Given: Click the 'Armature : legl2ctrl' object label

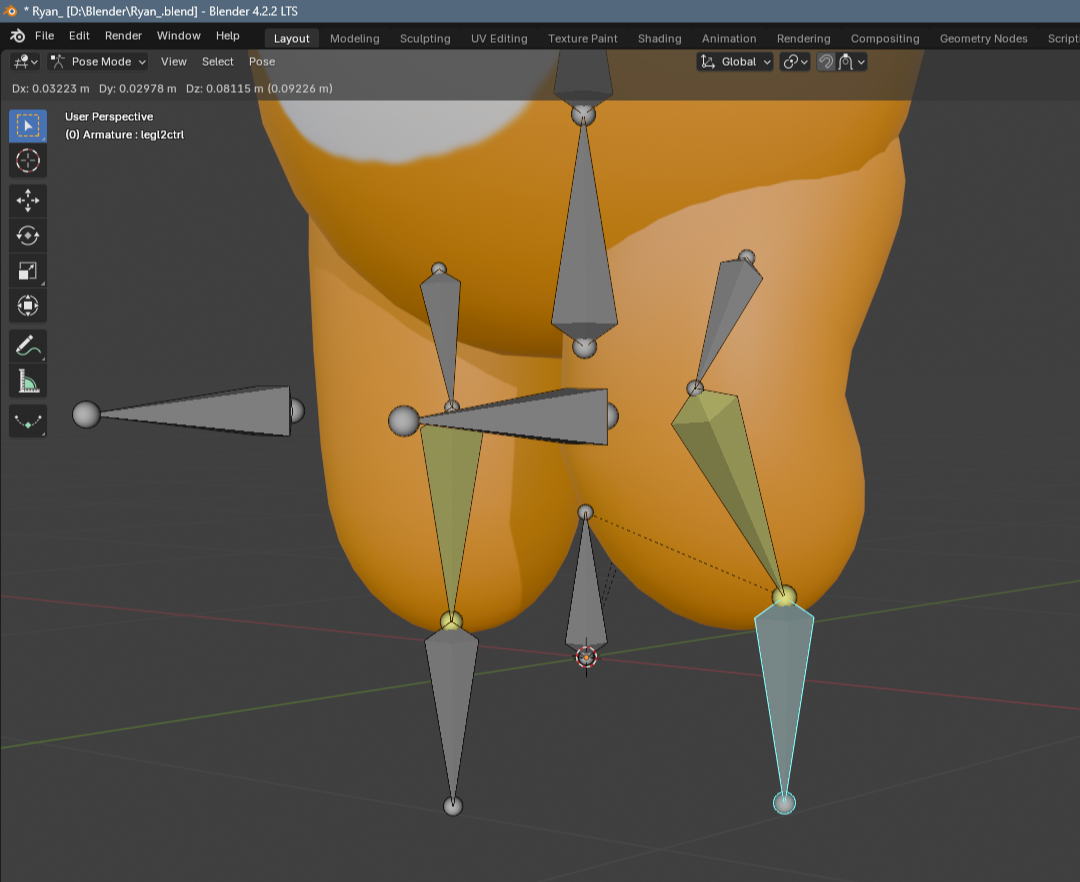Looking at the screenshot, I should pyautogui.click(x=125, y=134).
